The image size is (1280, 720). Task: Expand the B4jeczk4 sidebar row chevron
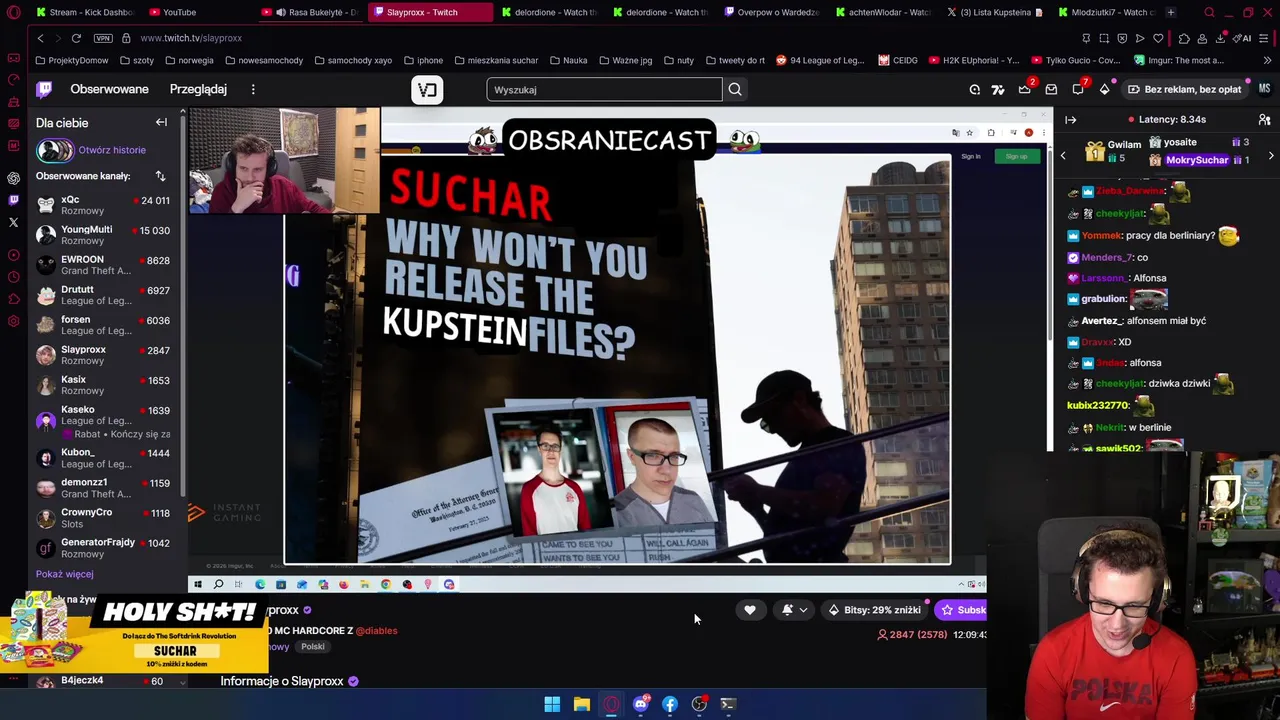[181, 681]
